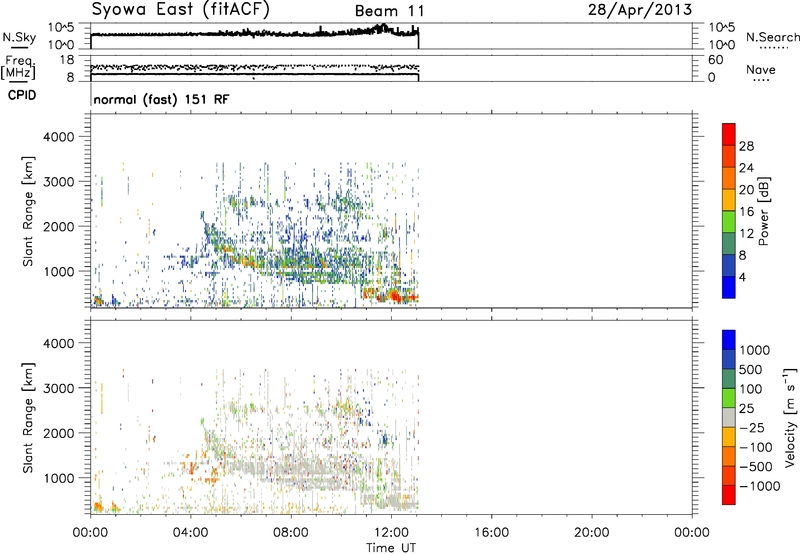800x554 pixels.
Task: Click the 08:00 time tick label
Action: 291,533
